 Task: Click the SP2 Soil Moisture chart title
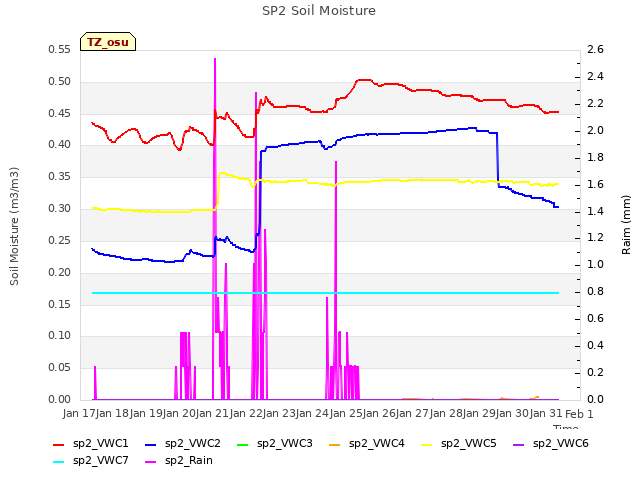tap(319, 11)
